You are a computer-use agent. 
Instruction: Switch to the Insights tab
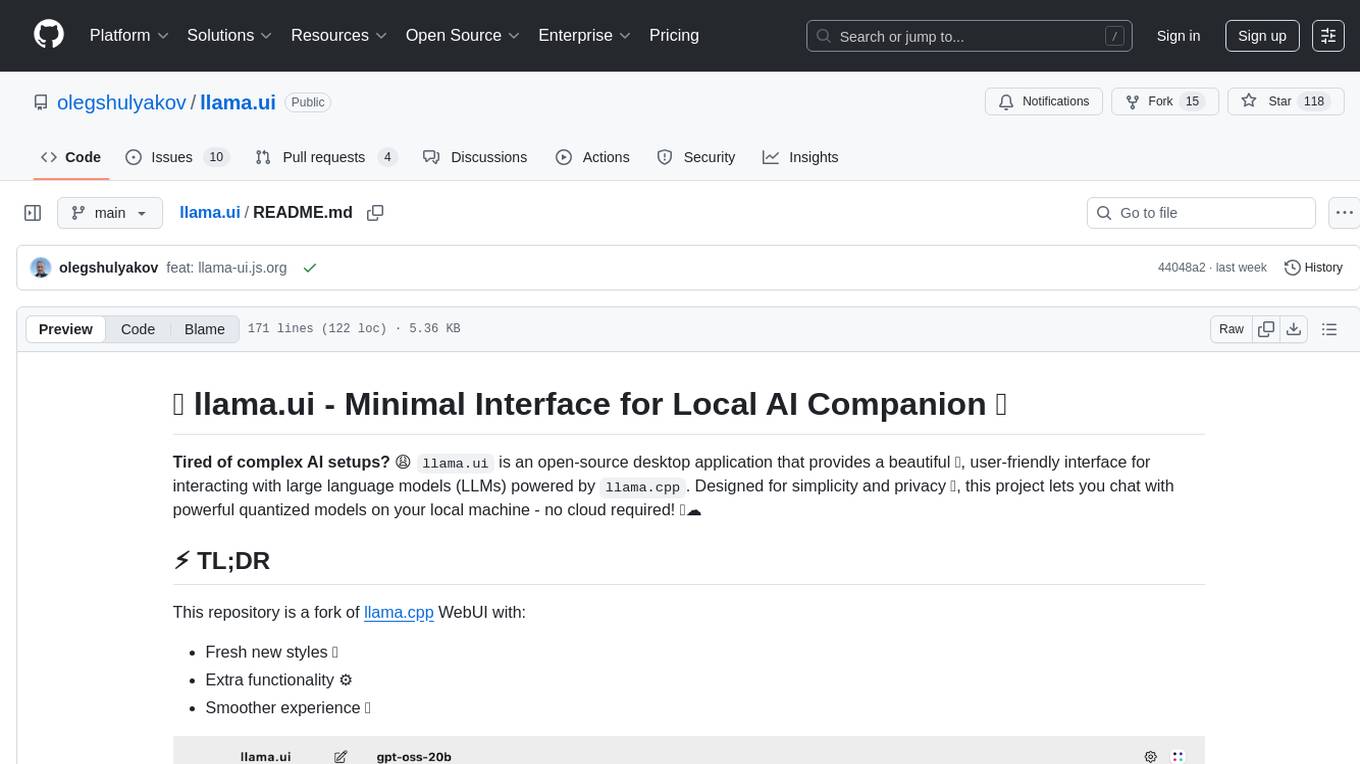[800, 157]
